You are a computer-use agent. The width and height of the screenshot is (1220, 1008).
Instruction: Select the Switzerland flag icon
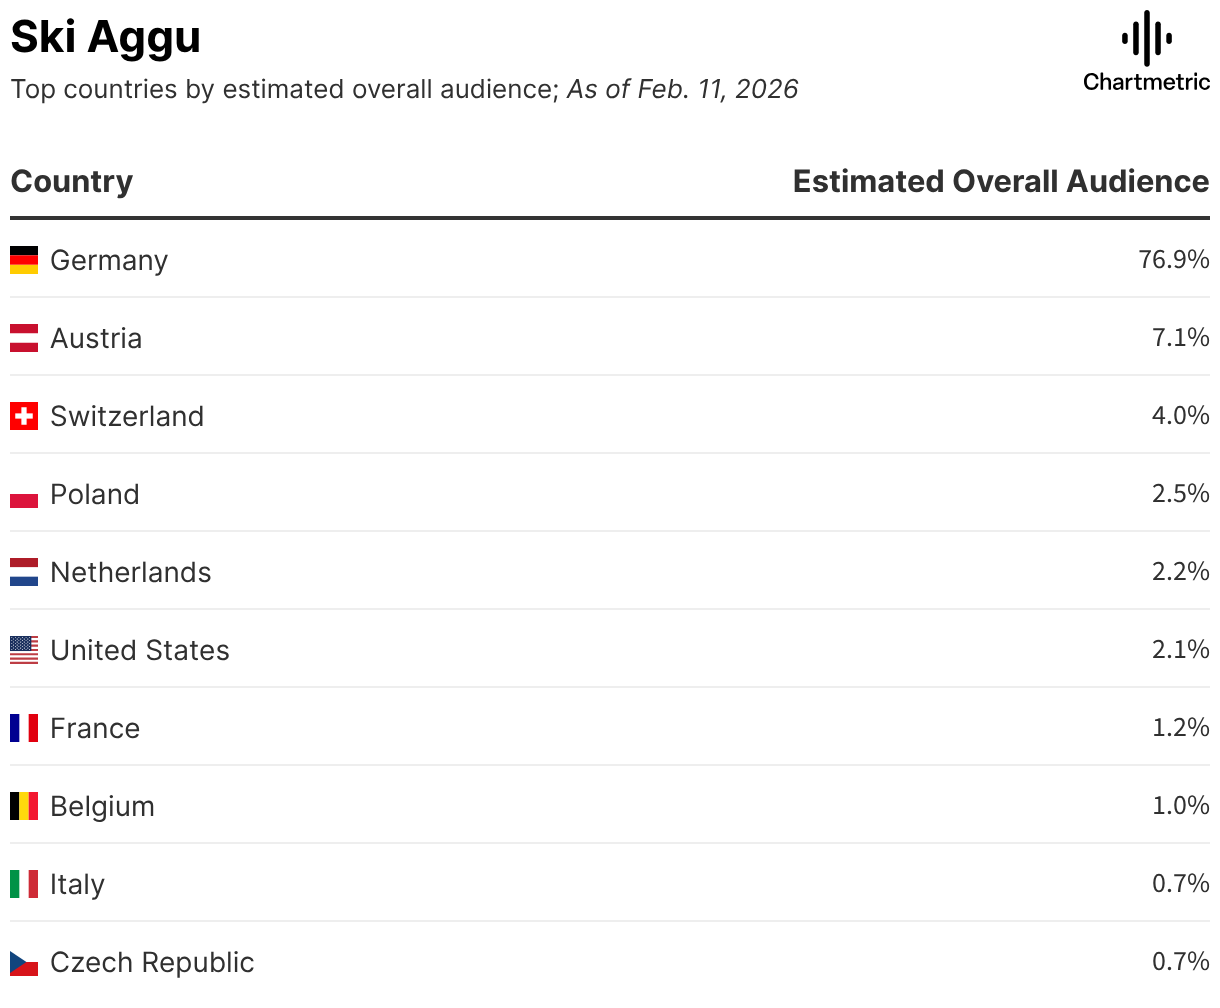[x=24, y=416]
